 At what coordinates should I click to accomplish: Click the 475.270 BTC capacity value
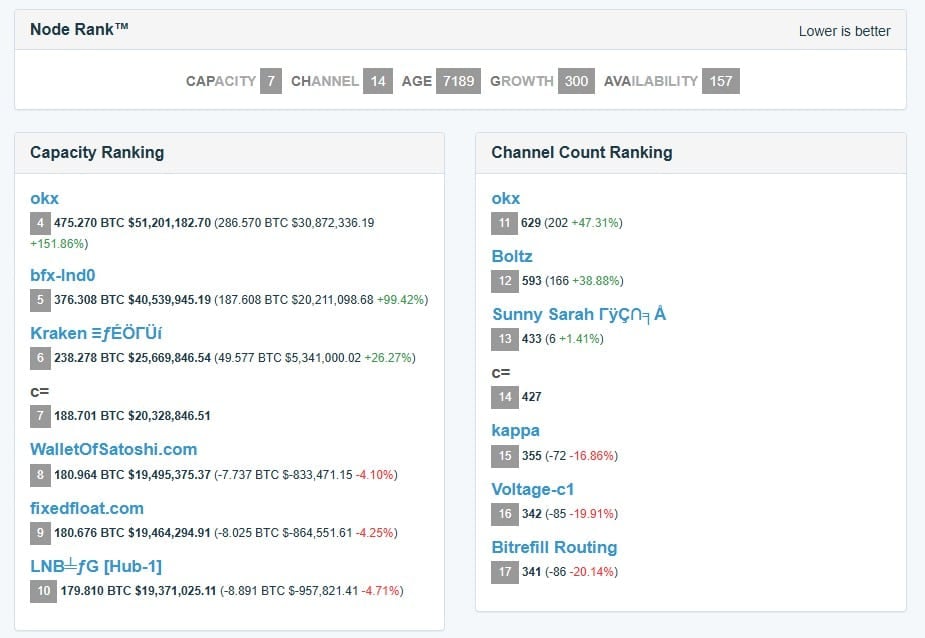tap(89, 223)
